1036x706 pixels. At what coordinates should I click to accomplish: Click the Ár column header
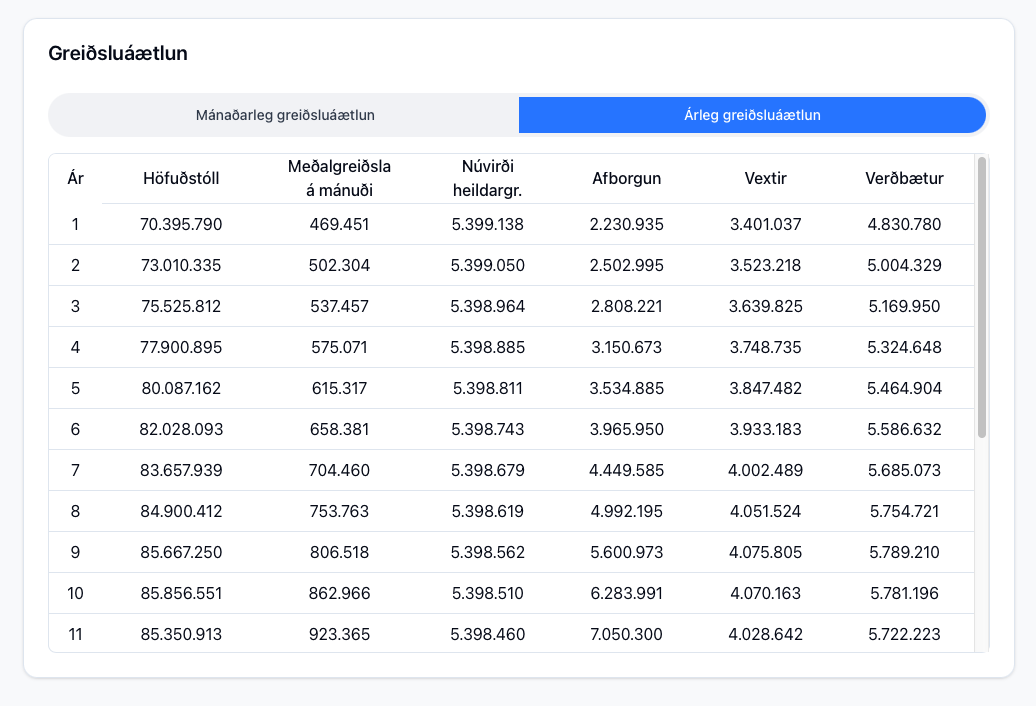coord(75,179)
